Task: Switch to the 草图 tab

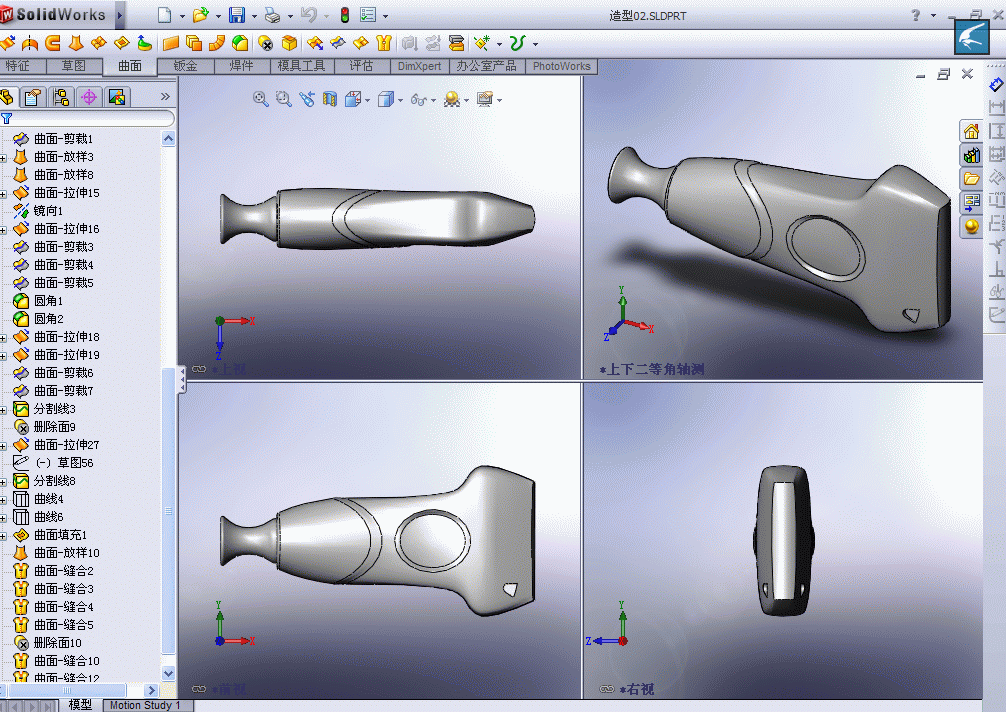Action: (74, 65)
